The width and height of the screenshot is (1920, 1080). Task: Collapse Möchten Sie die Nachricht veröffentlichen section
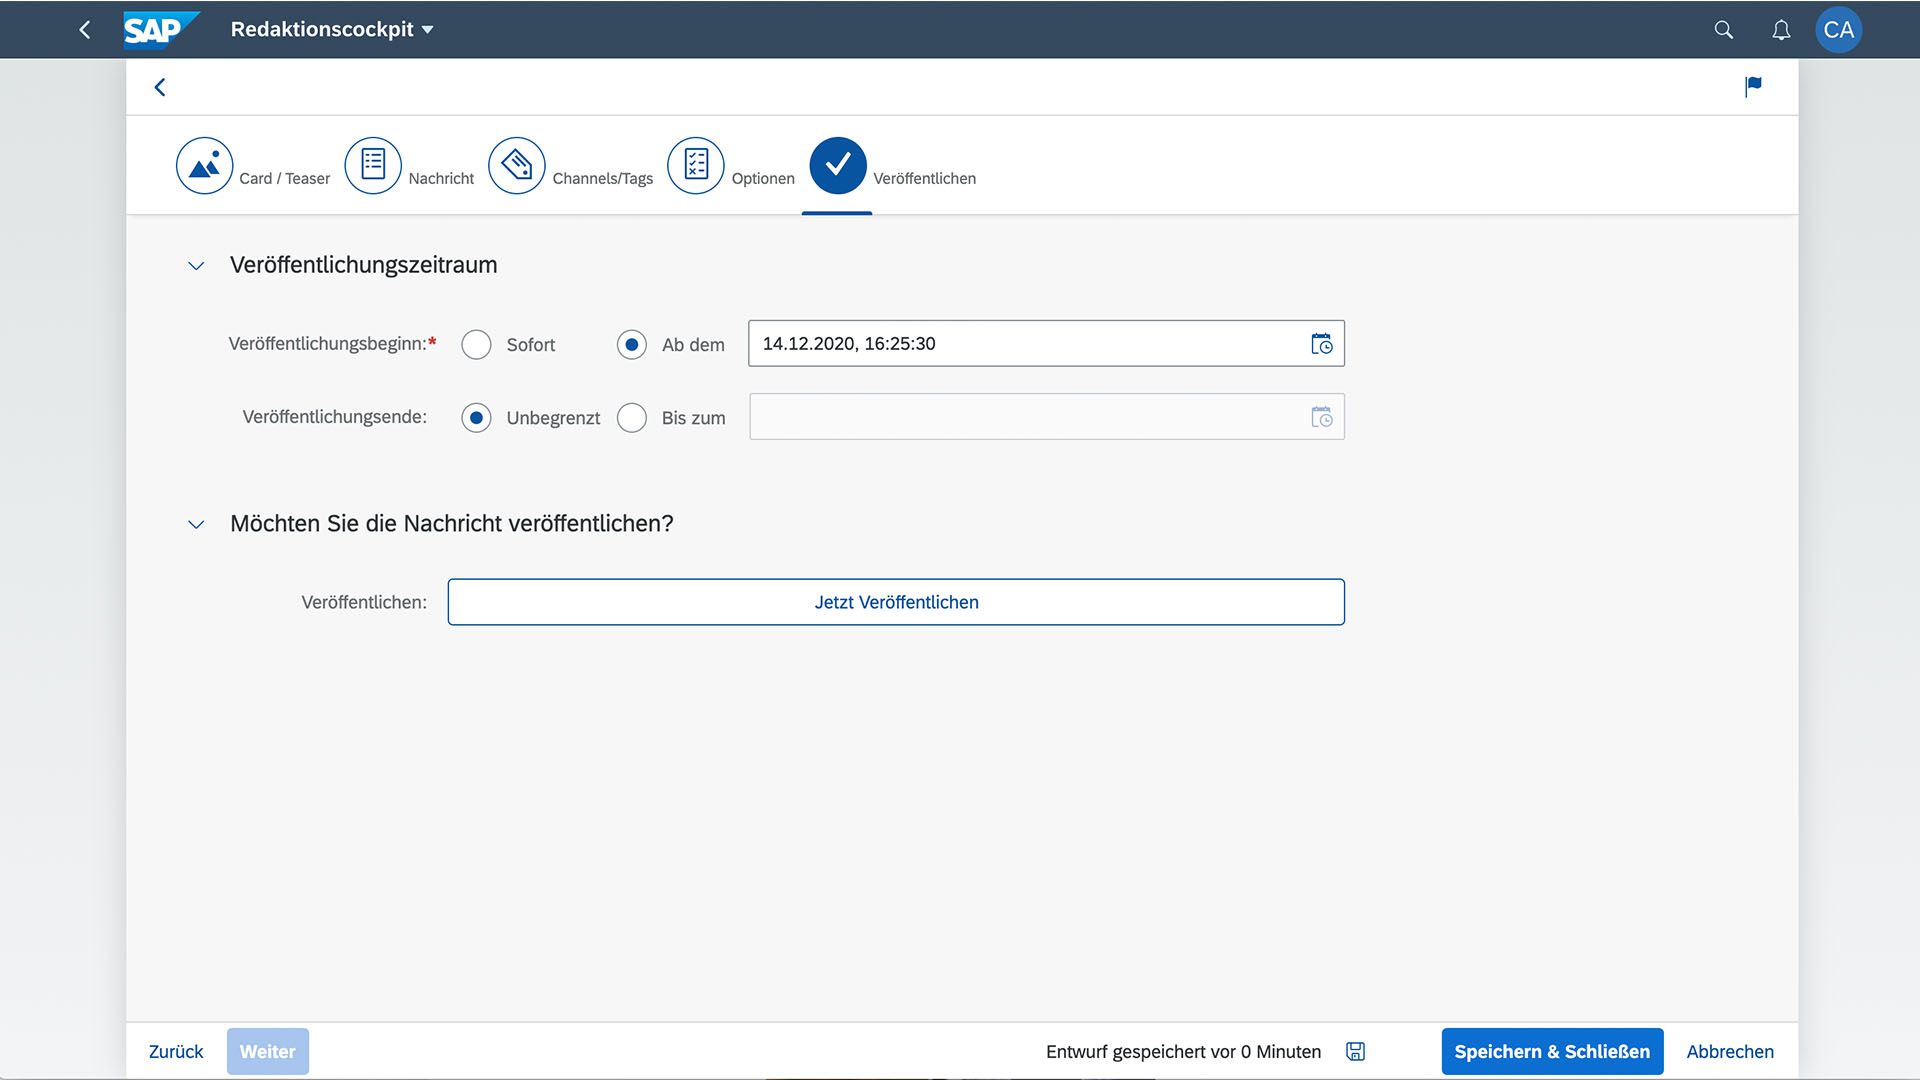(196, 524)
